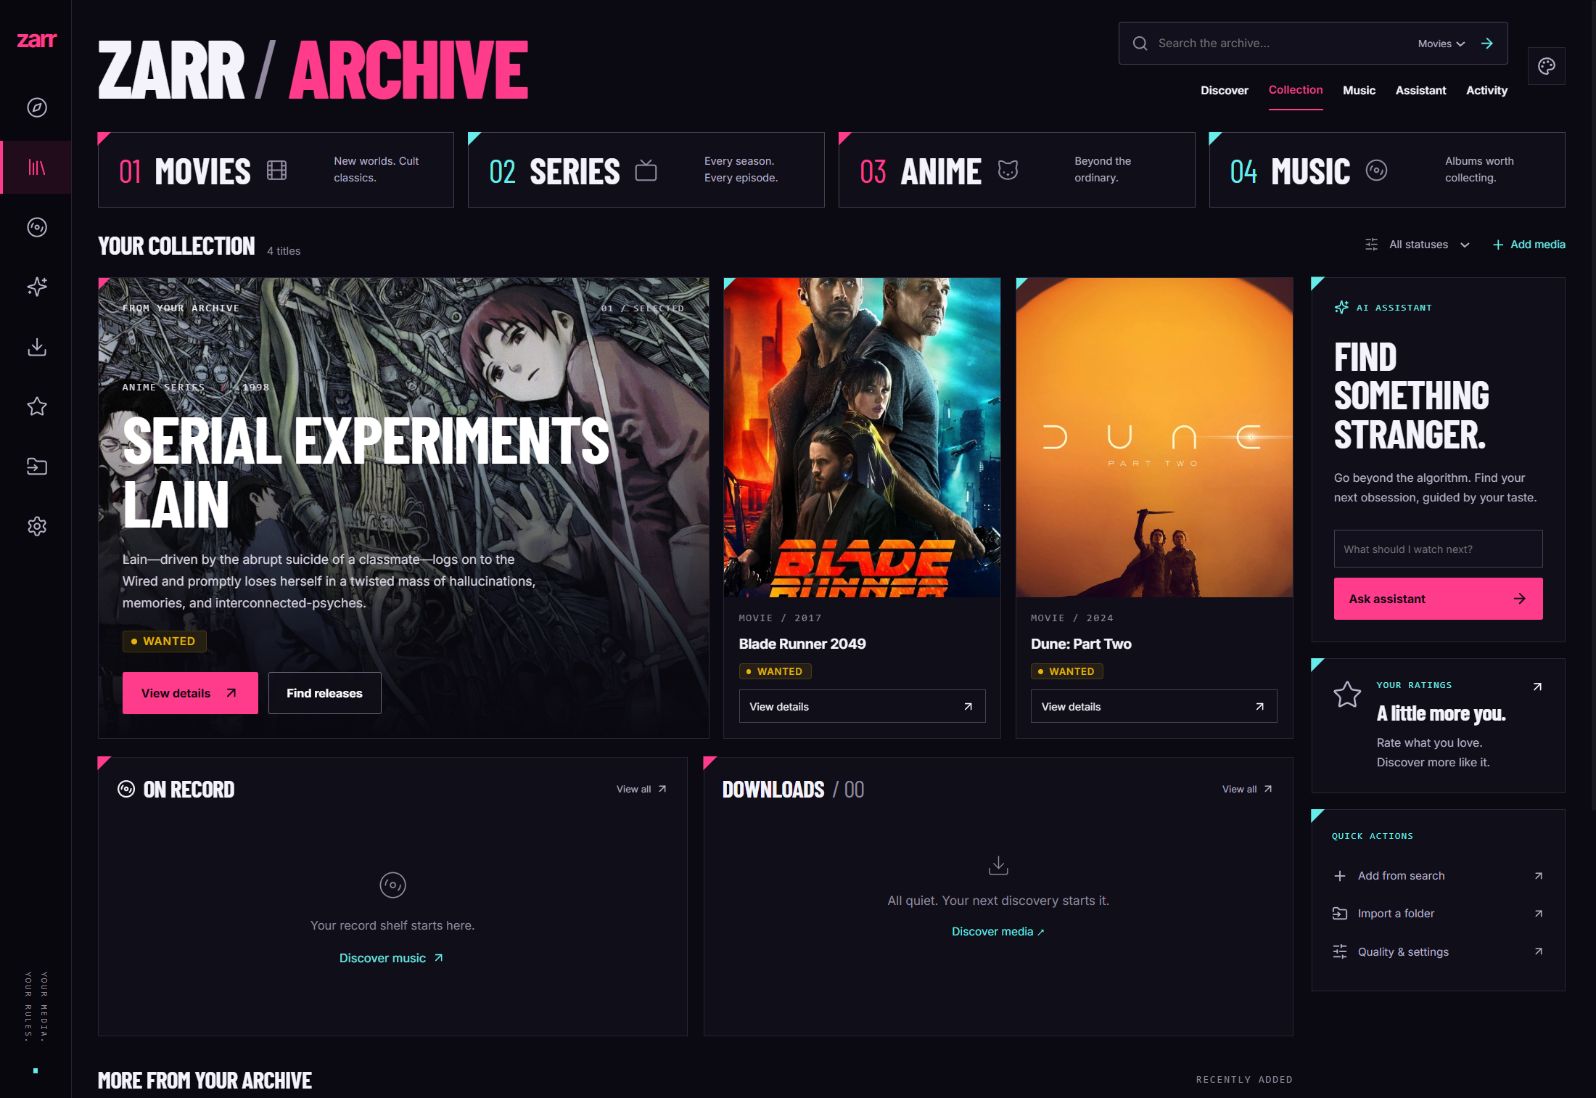The height and width of the screenshot is (1098, 1596).
Task: Switch to the Music tab
Action: 1359,90
